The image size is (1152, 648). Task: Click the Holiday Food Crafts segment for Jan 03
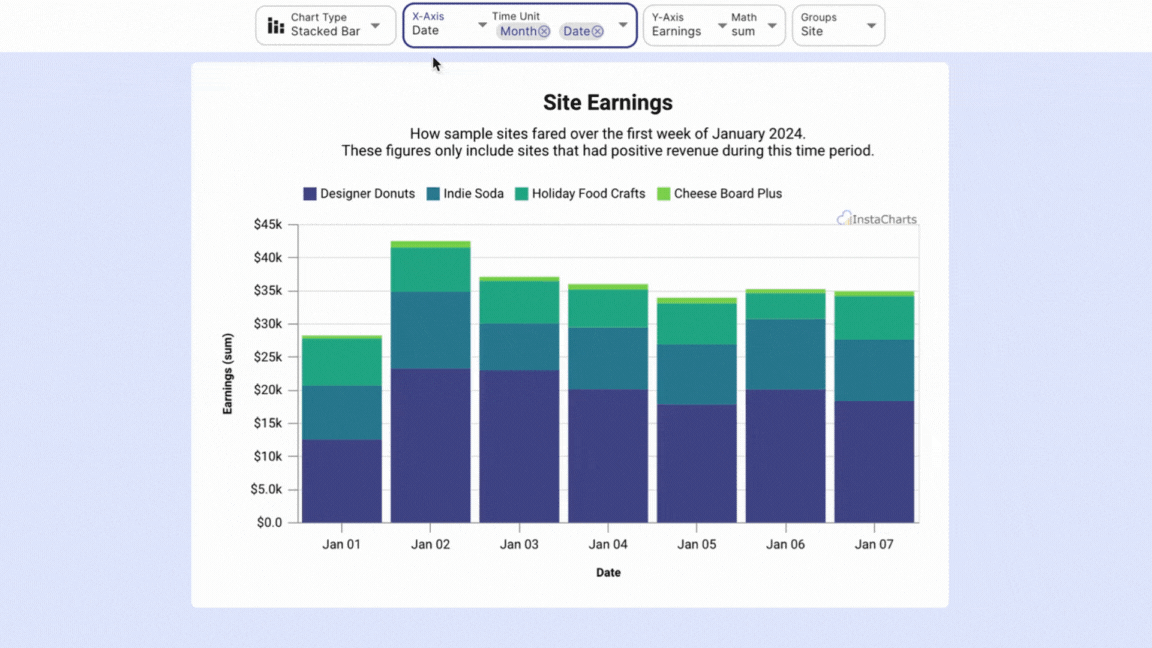click(x=519, y=303)
